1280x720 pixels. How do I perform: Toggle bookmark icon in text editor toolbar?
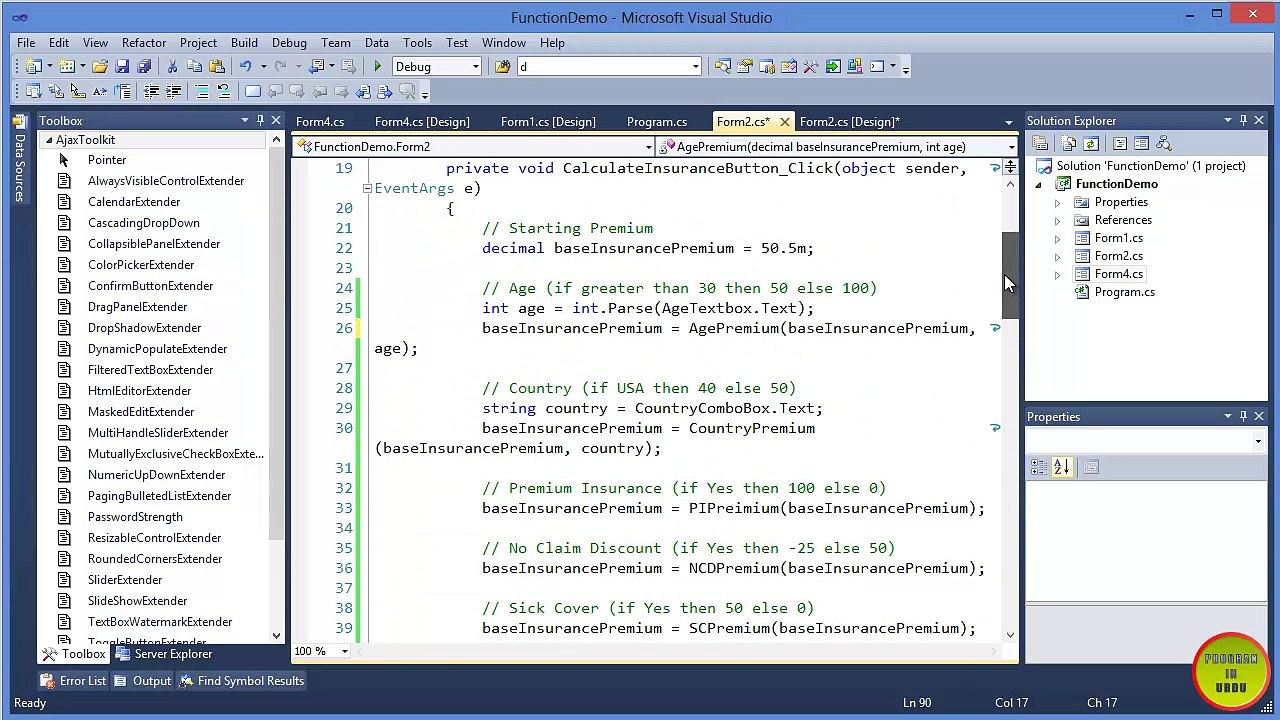point(252,91)
